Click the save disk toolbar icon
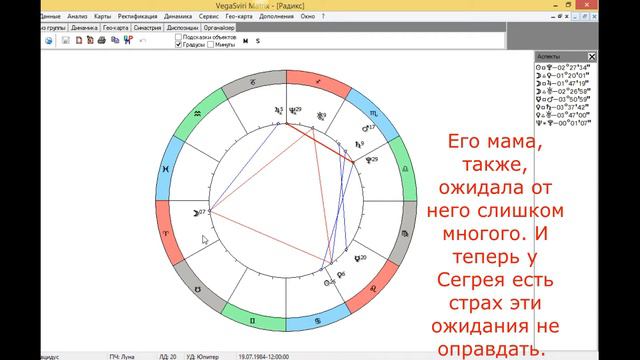 click(x=66, y=40)
